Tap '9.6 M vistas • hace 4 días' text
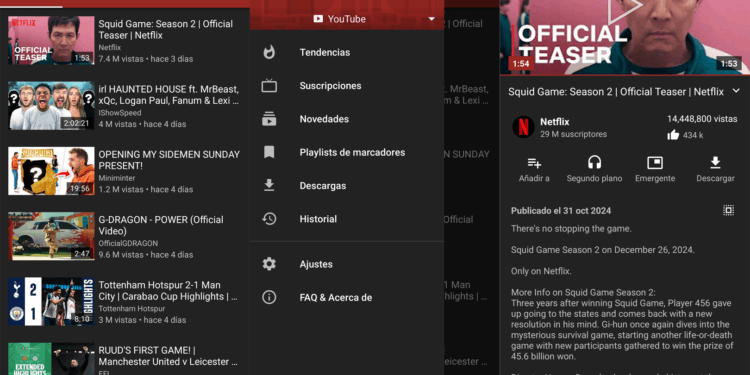750x375 pixels. click(x=146, y=254)
